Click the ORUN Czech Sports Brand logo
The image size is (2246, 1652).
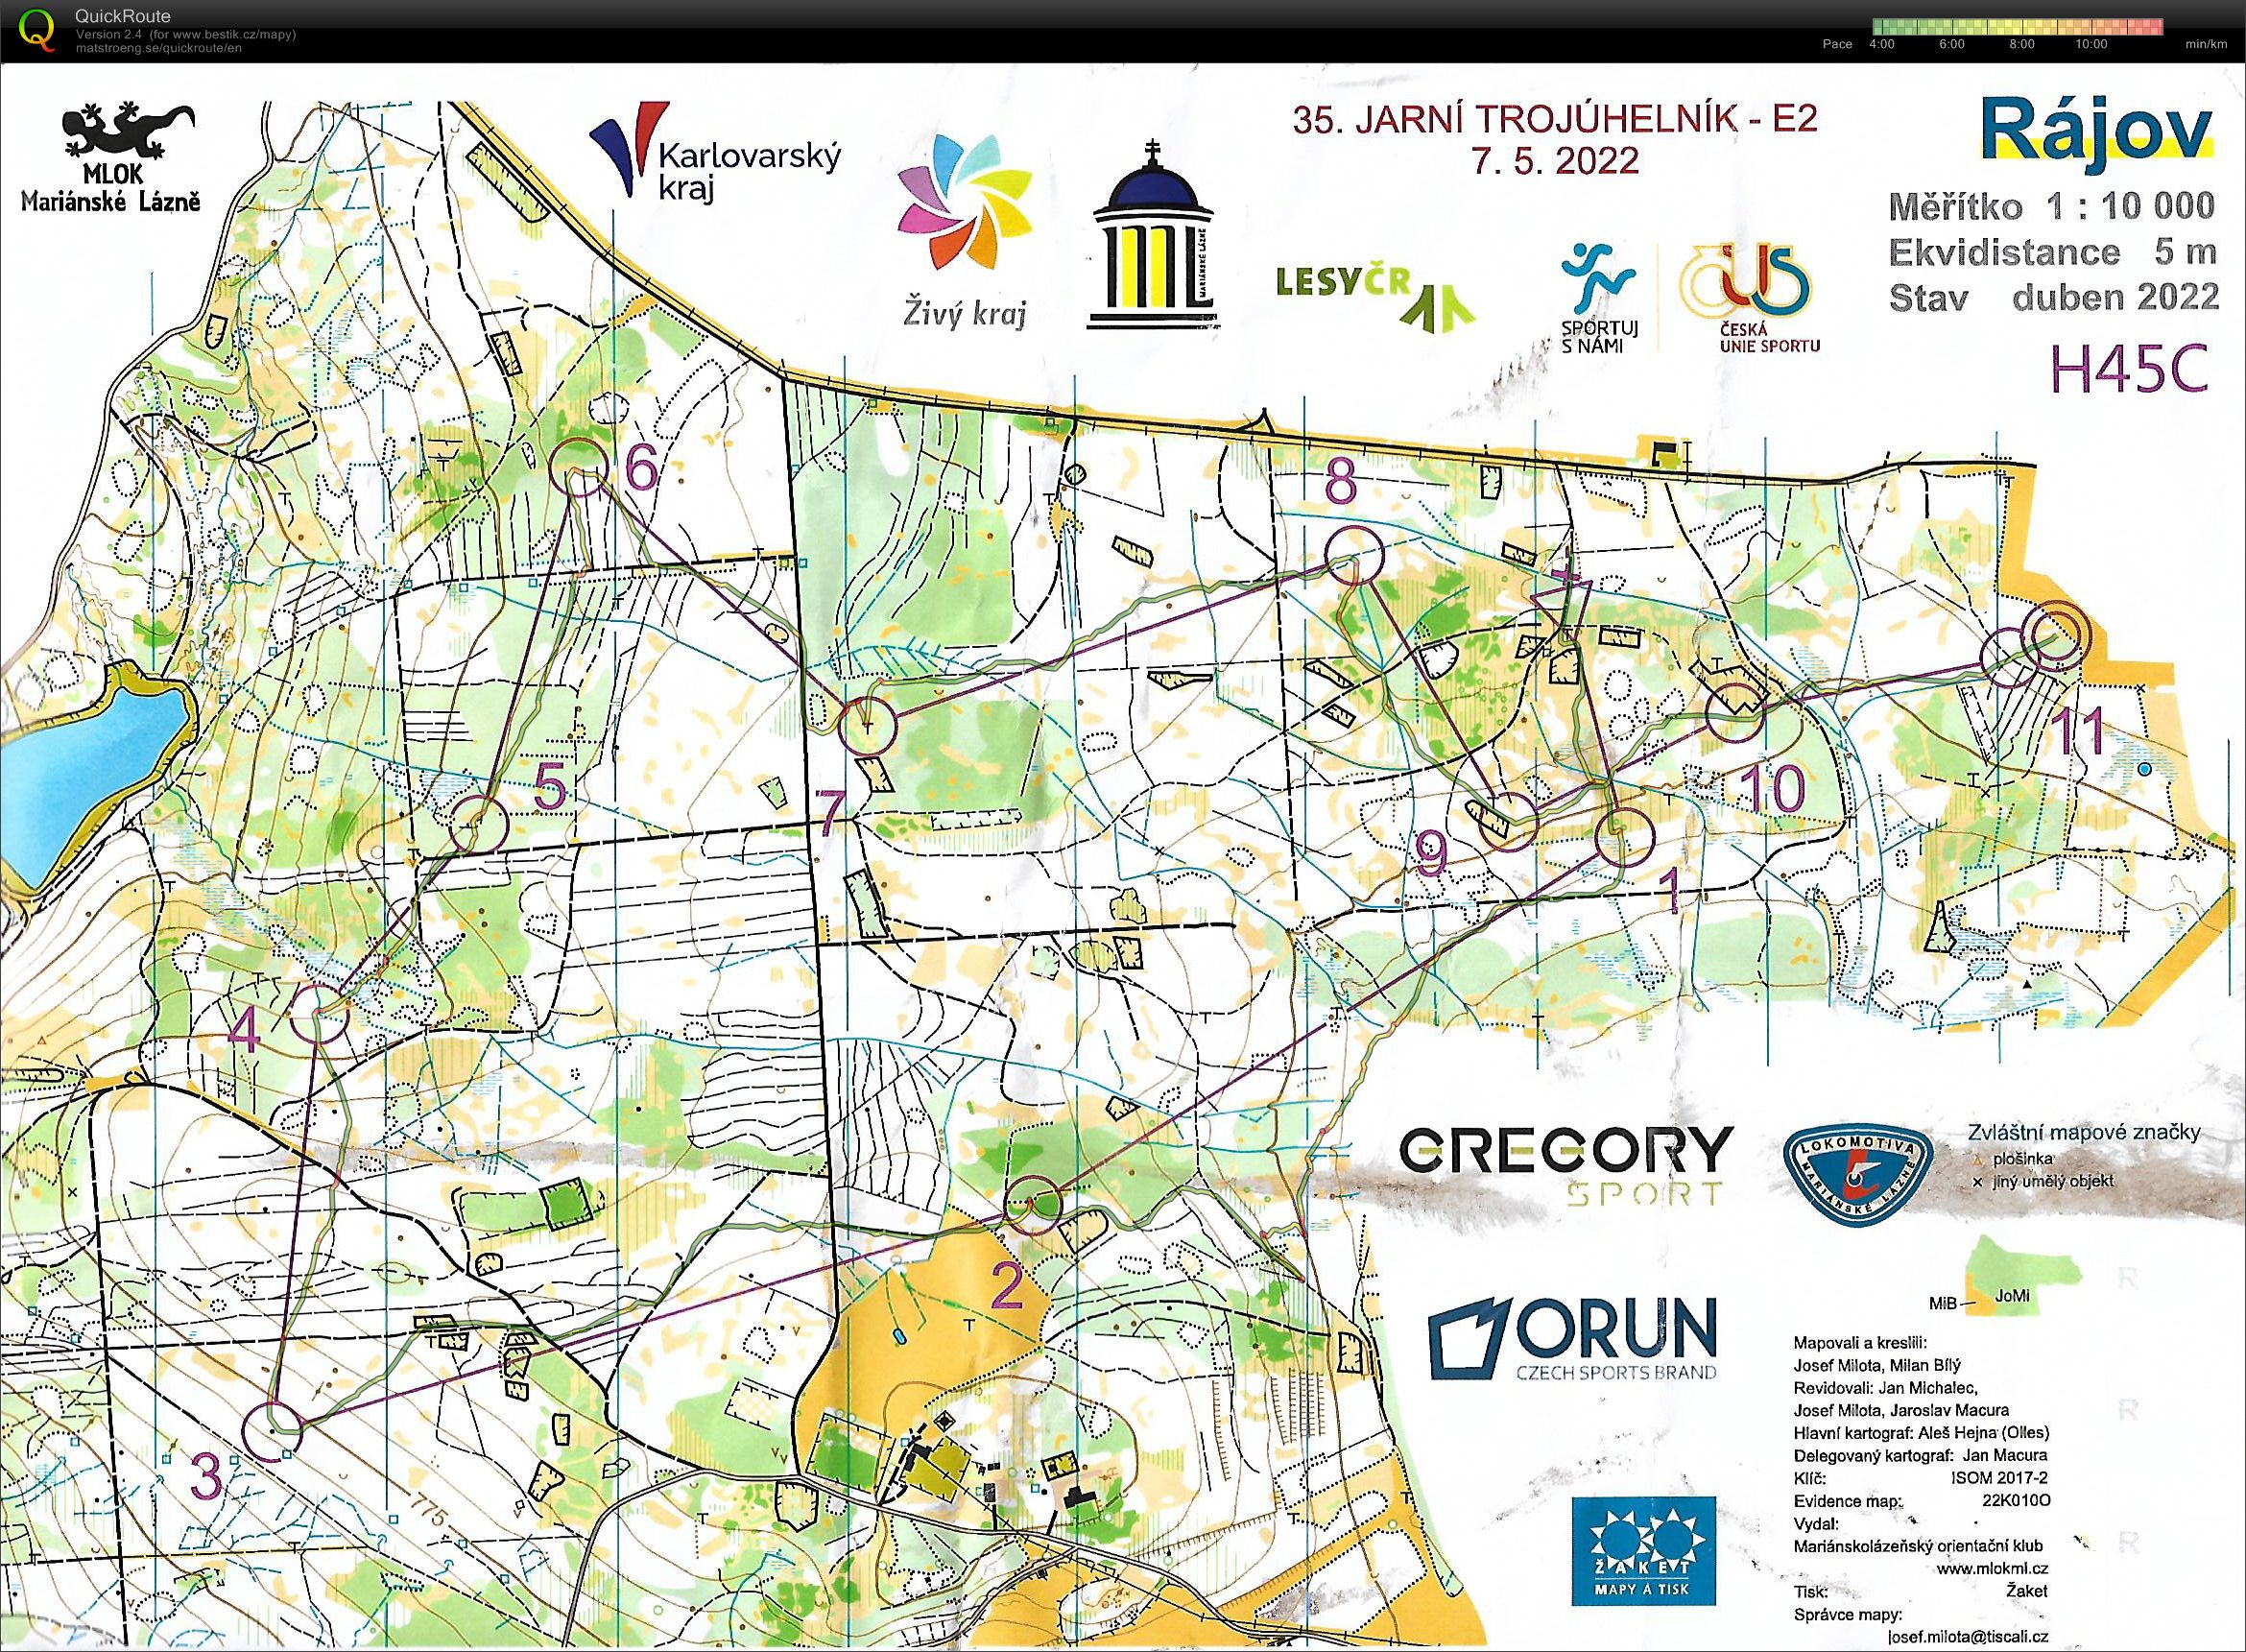[1572, 1339]
